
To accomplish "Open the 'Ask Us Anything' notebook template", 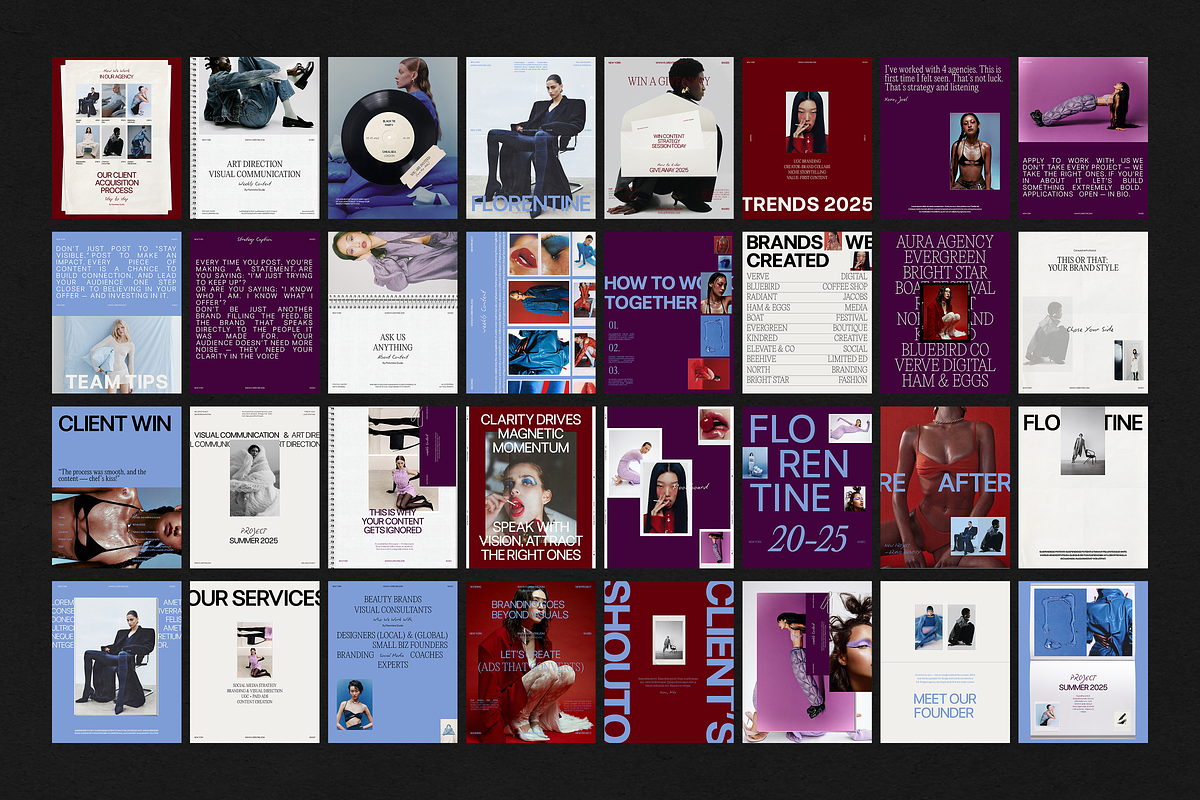I will tap(393, 313).
